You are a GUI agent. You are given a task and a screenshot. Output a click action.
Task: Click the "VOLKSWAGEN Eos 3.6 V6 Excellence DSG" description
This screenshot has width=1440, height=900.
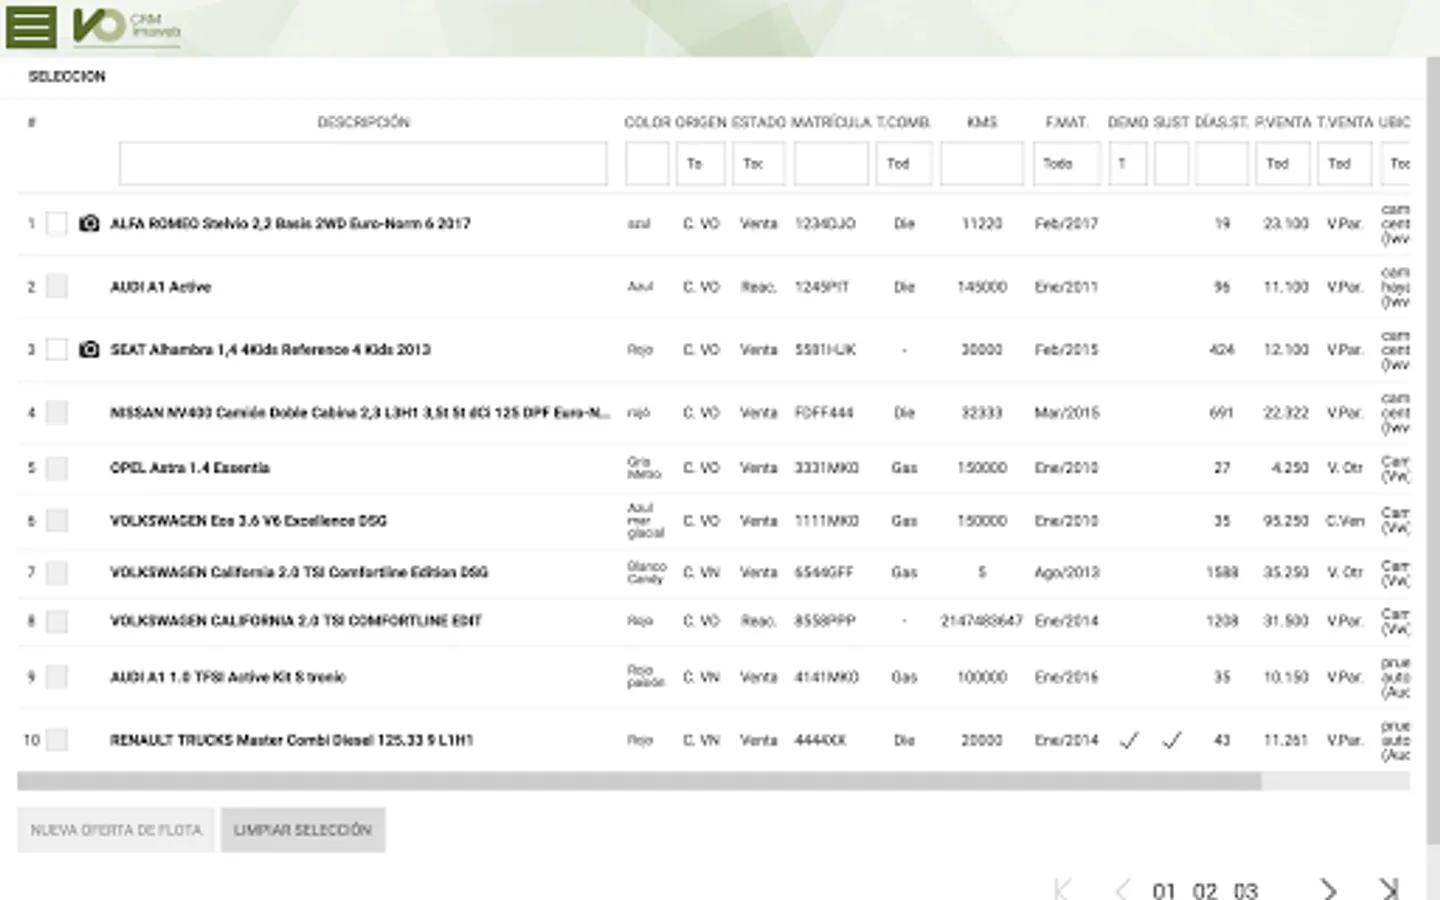point(248,521)
